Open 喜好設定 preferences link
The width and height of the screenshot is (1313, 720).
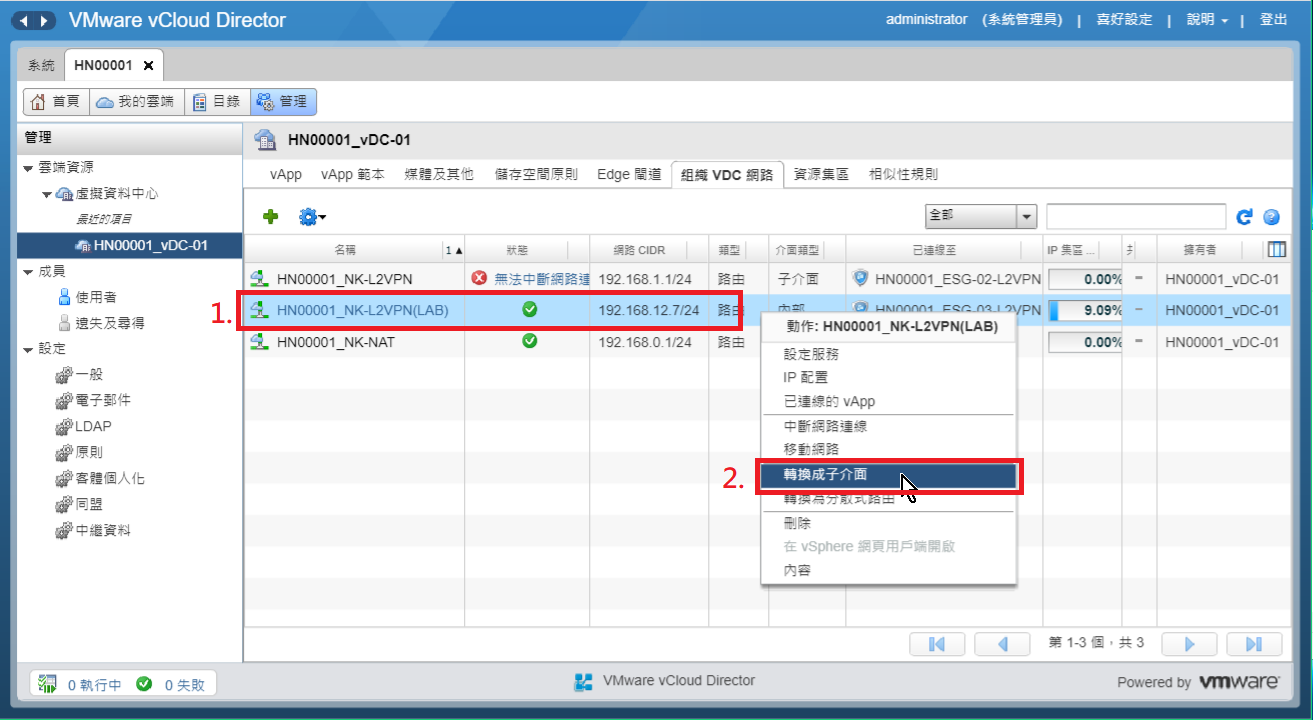1124,20
